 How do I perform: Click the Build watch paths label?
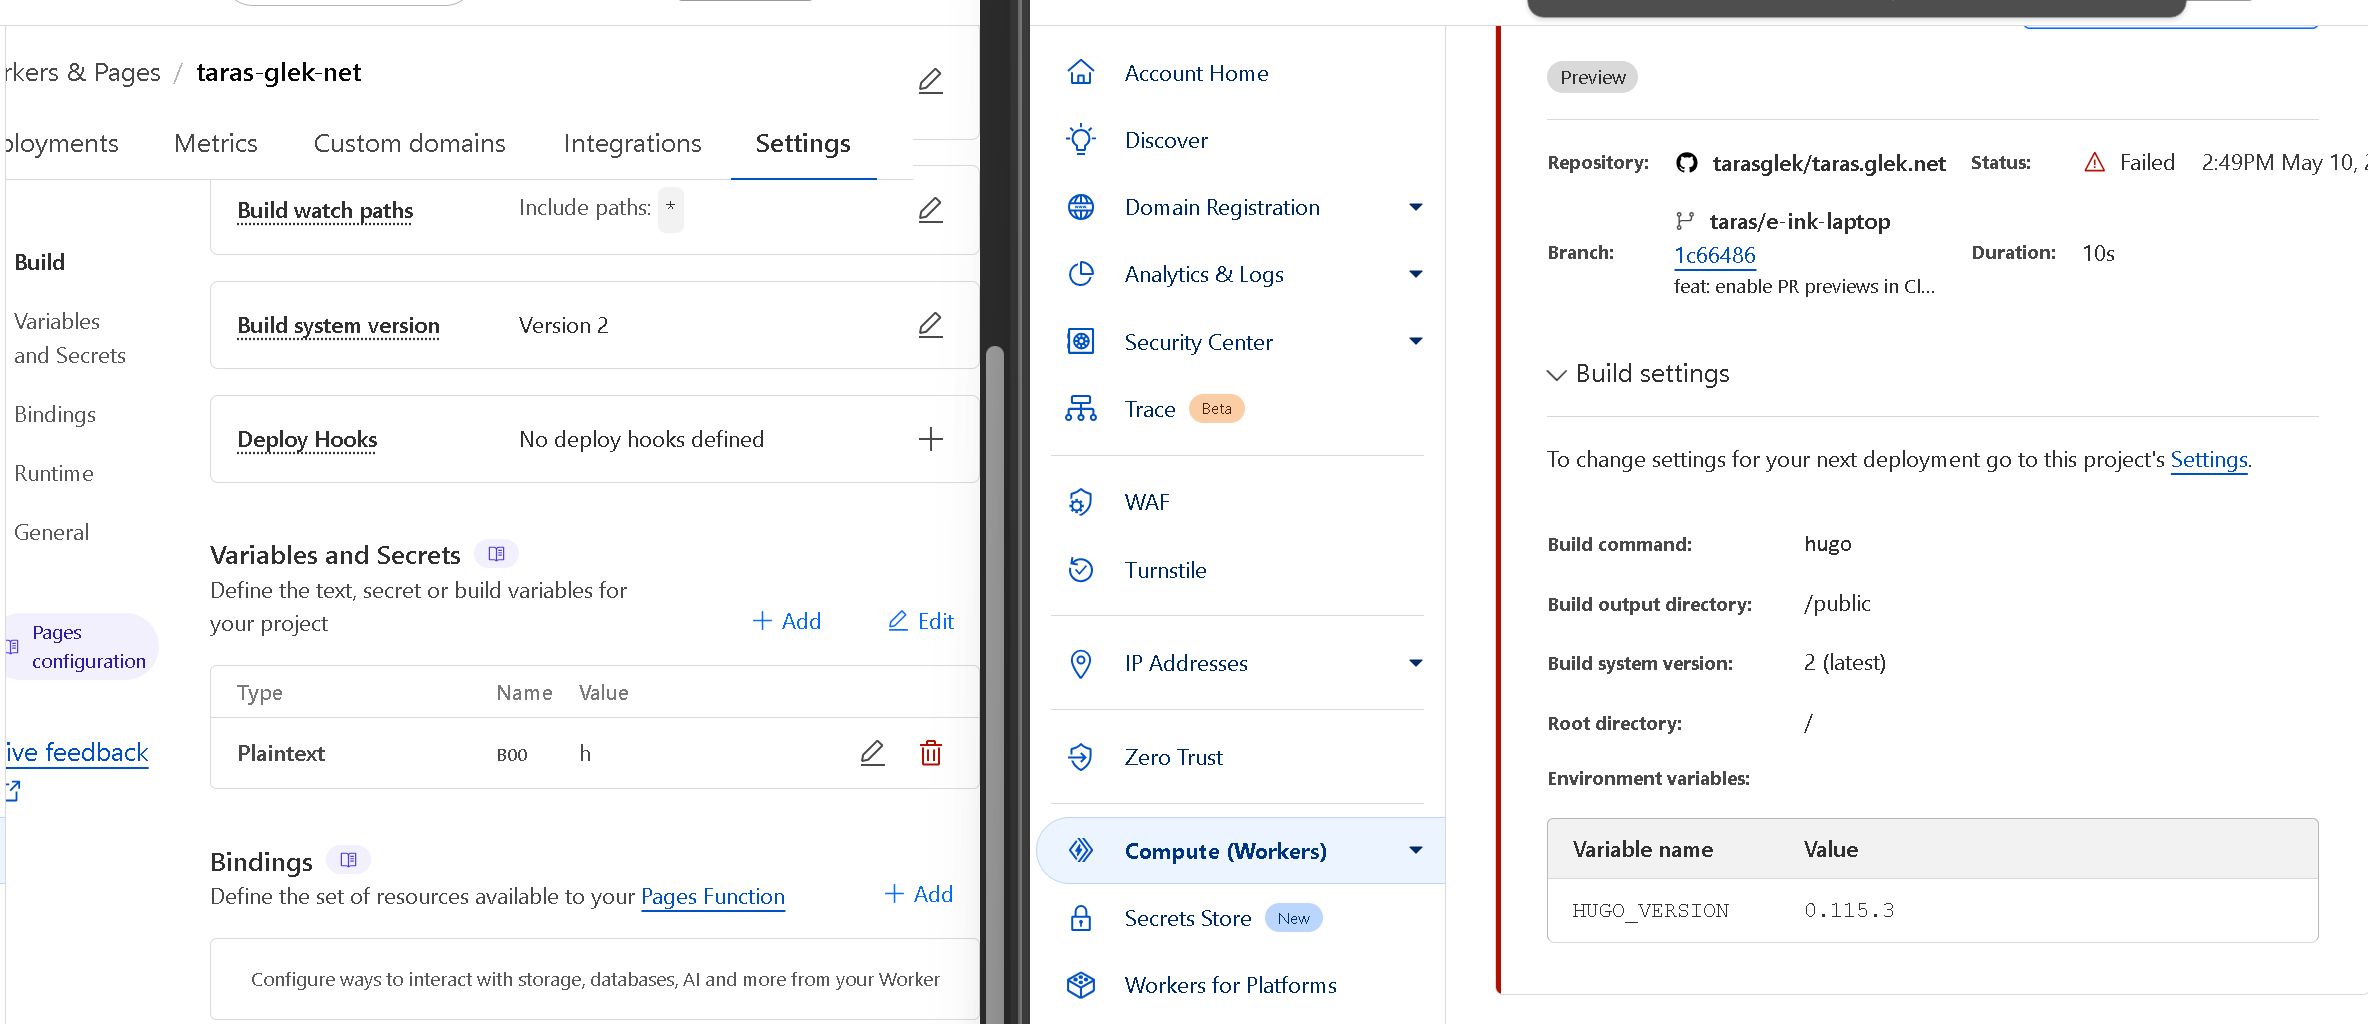[x=325, y=210]
